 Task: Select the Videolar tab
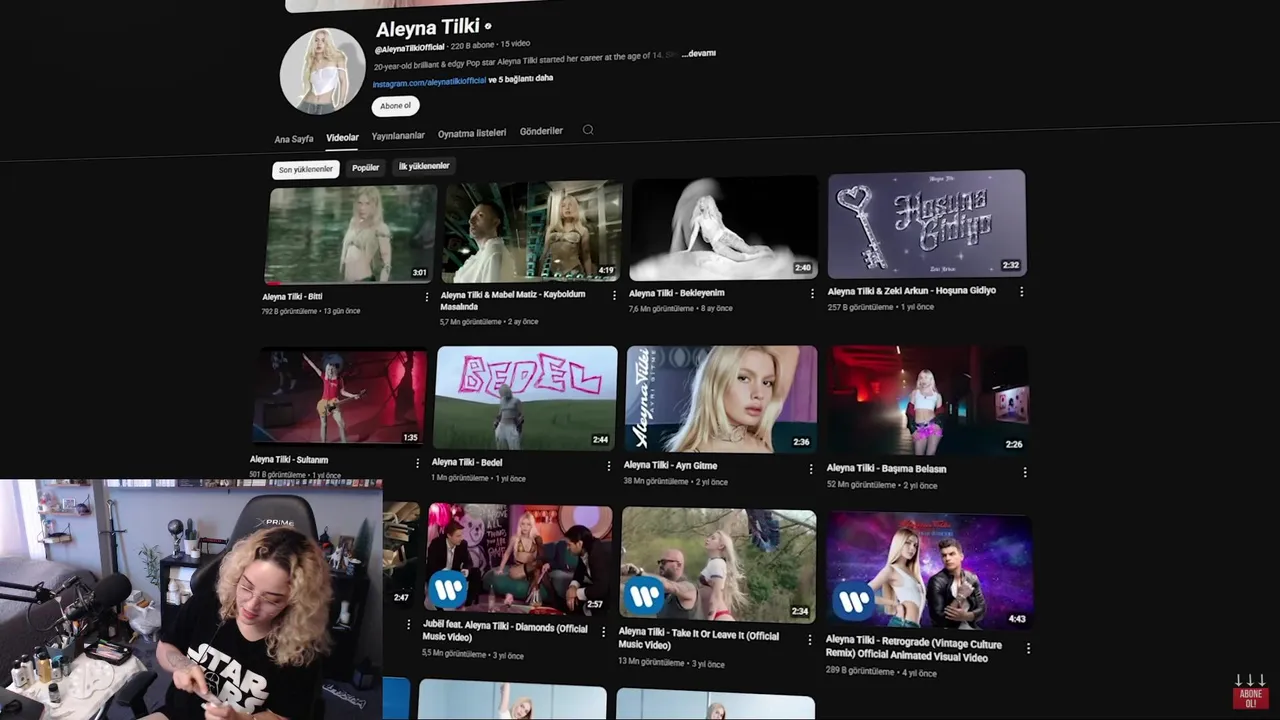(x=342, y=137)
